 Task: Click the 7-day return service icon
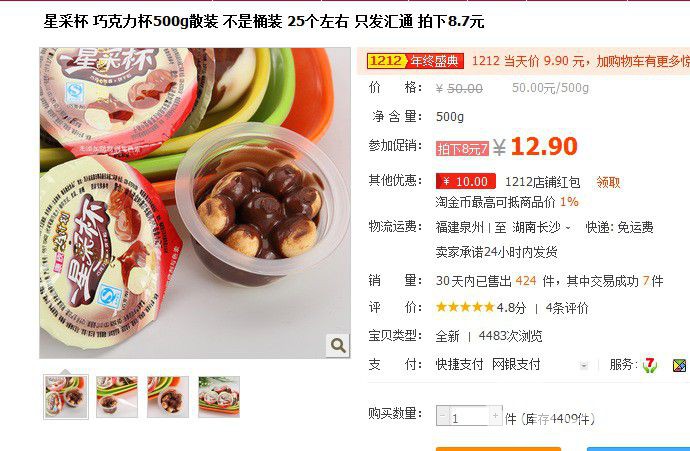tap(650, 365)
